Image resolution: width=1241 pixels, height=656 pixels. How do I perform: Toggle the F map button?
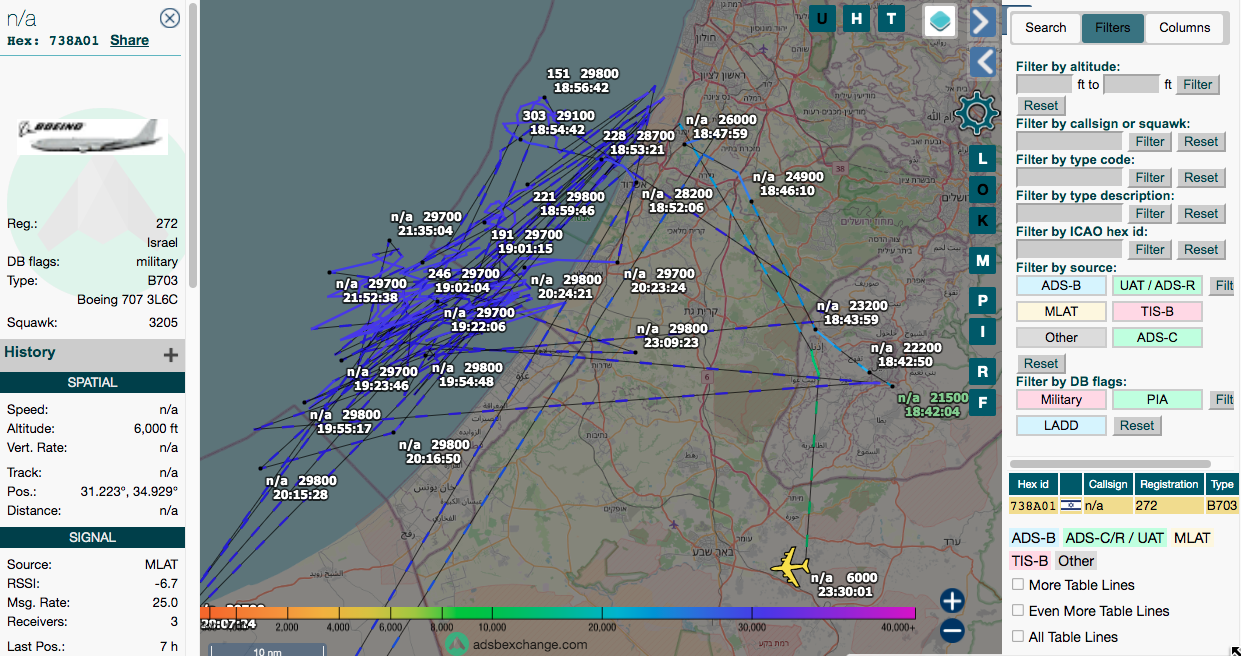coord(983,403)
